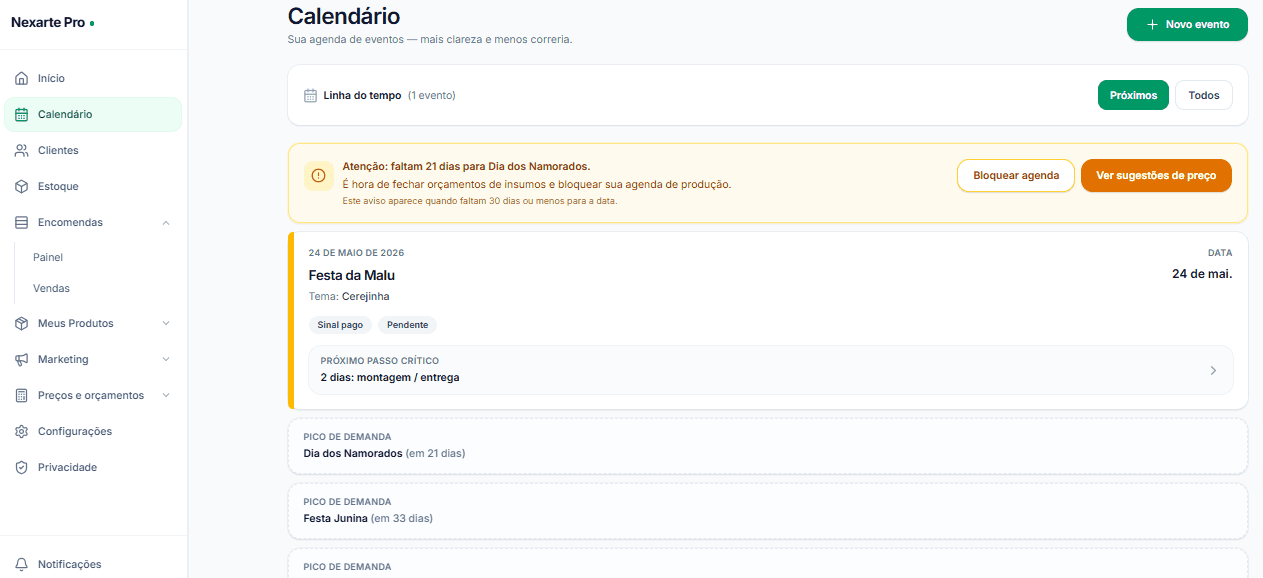Click the Novo evento button
The width and height of the screenshot is (1263, 578).
pos(1187,24)
